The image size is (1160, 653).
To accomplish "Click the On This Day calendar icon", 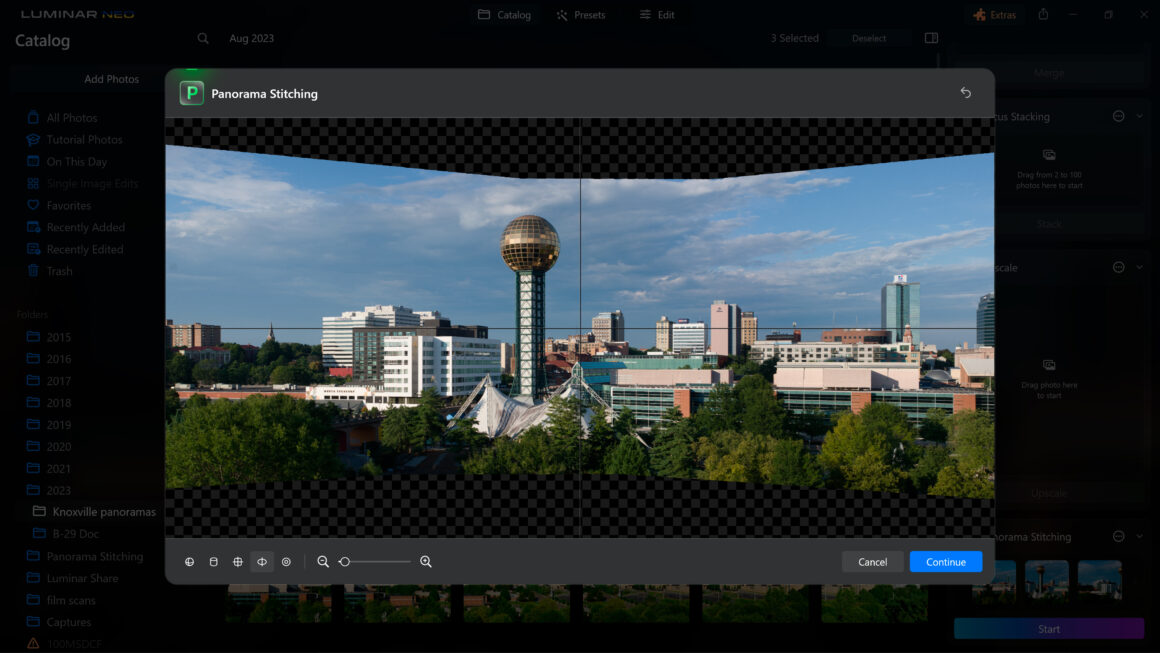I will click(x=33, y=161).
